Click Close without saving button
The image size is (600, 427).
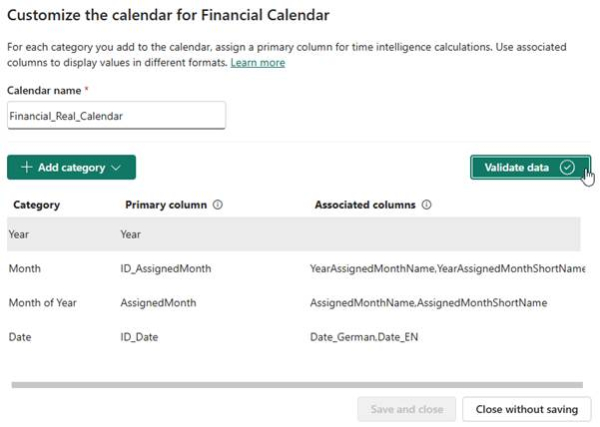[526, 409]
